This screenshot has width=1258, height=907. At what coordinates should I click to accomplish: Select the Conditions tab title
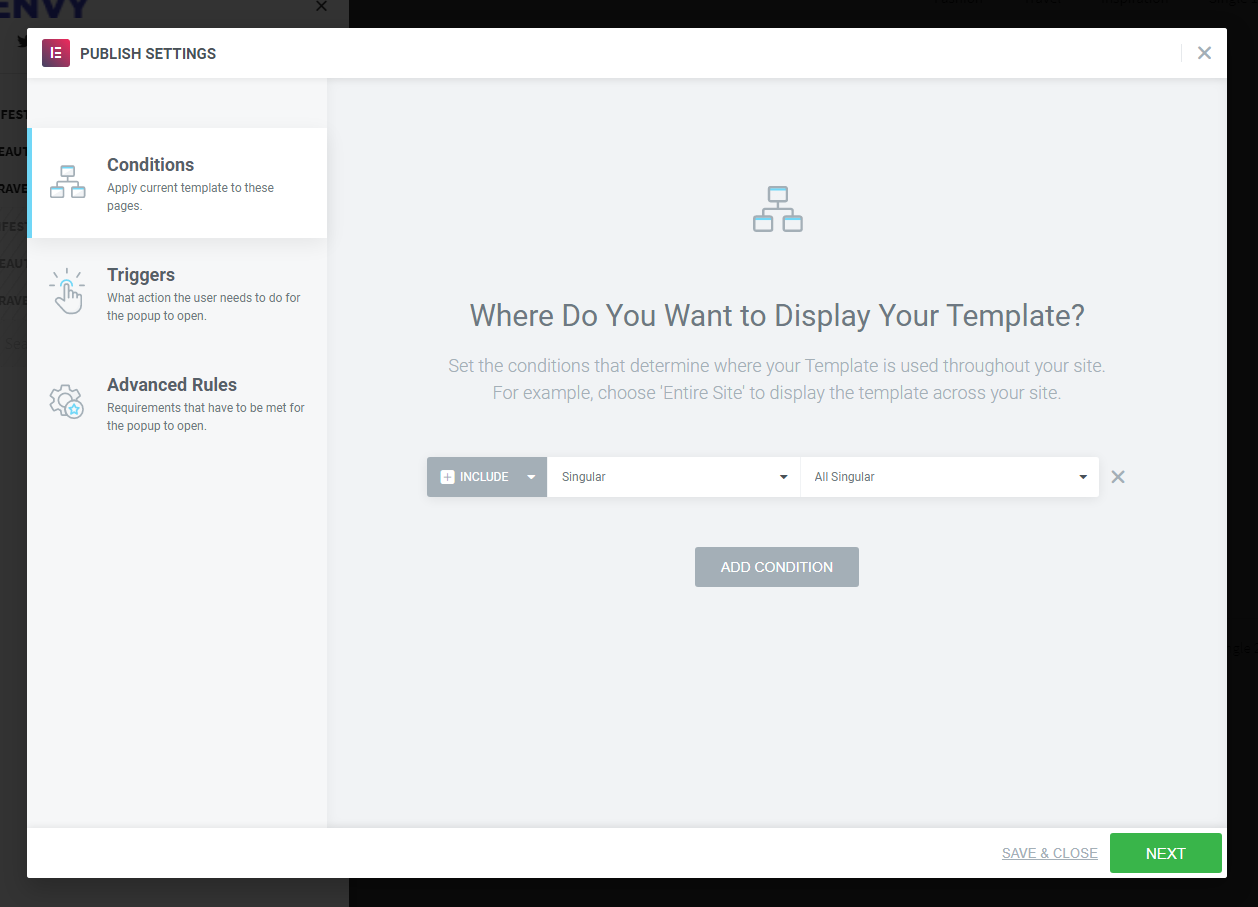click(x=151, y=165)
